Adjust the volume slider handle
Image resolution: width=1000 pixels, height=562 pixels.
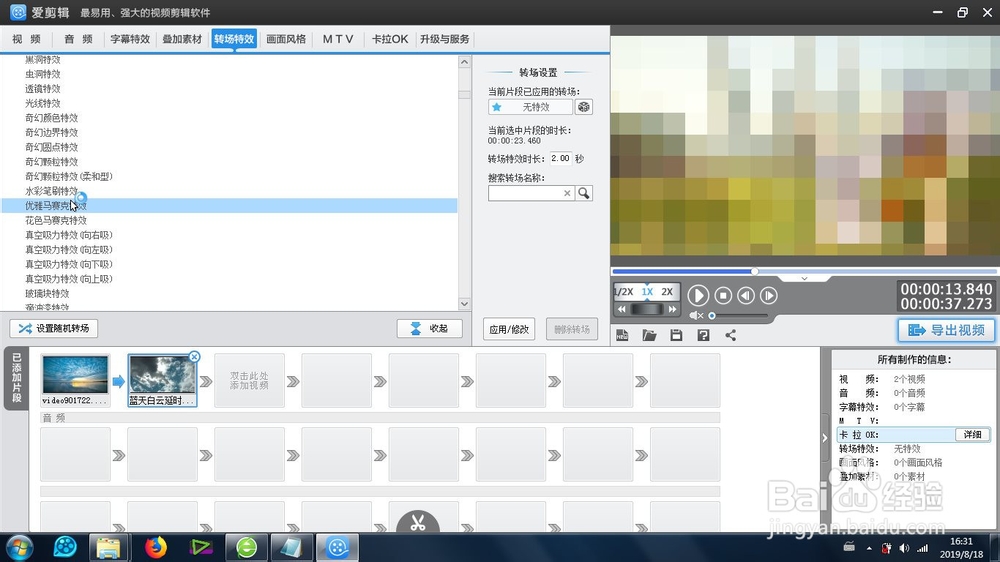(712, 315)
